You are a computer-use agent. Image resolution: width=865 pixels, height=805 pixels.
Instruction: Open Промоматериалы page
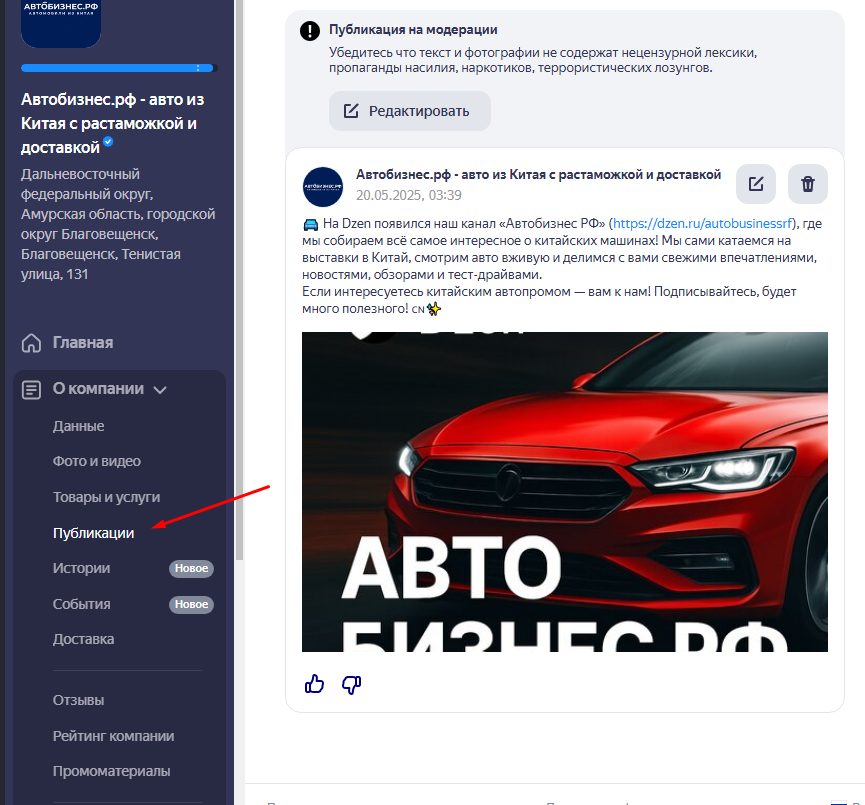pos(111,771)
